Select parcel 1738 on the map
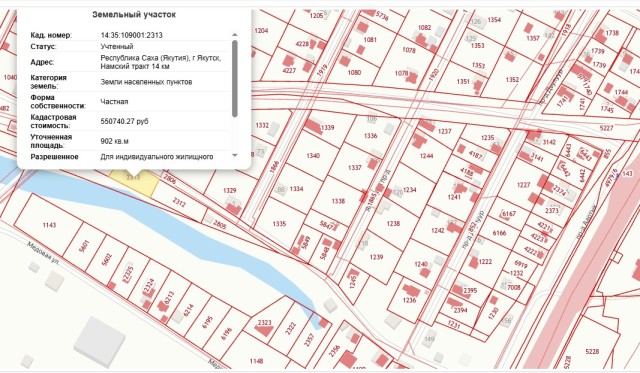The image size is (640, 373). point(612,33)
